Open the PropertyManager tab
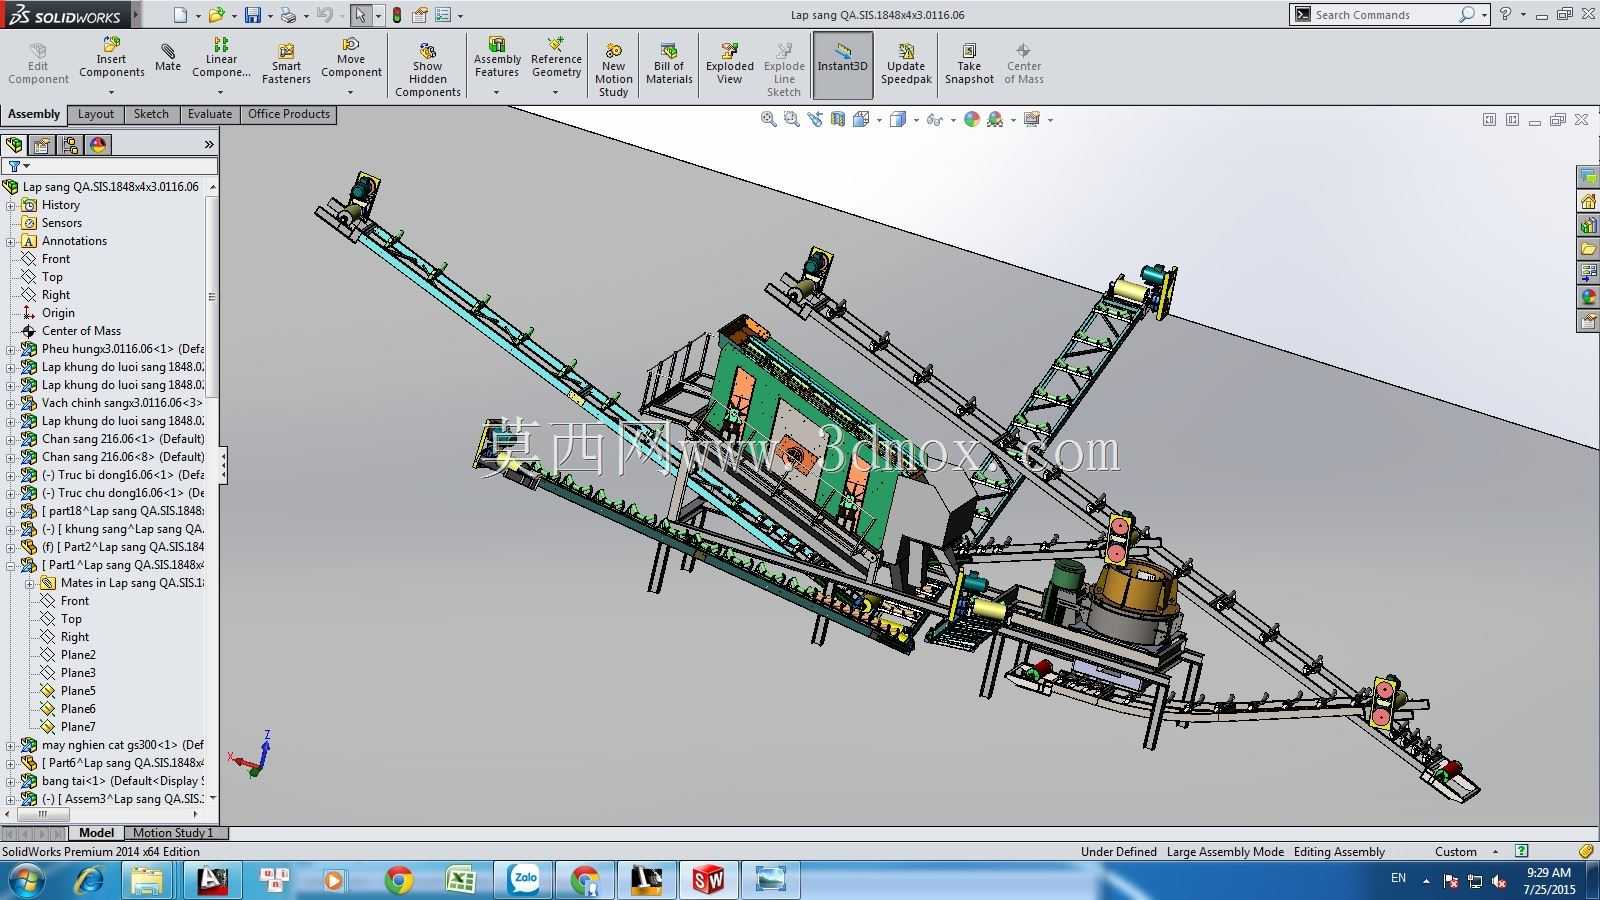 point(43,145)
